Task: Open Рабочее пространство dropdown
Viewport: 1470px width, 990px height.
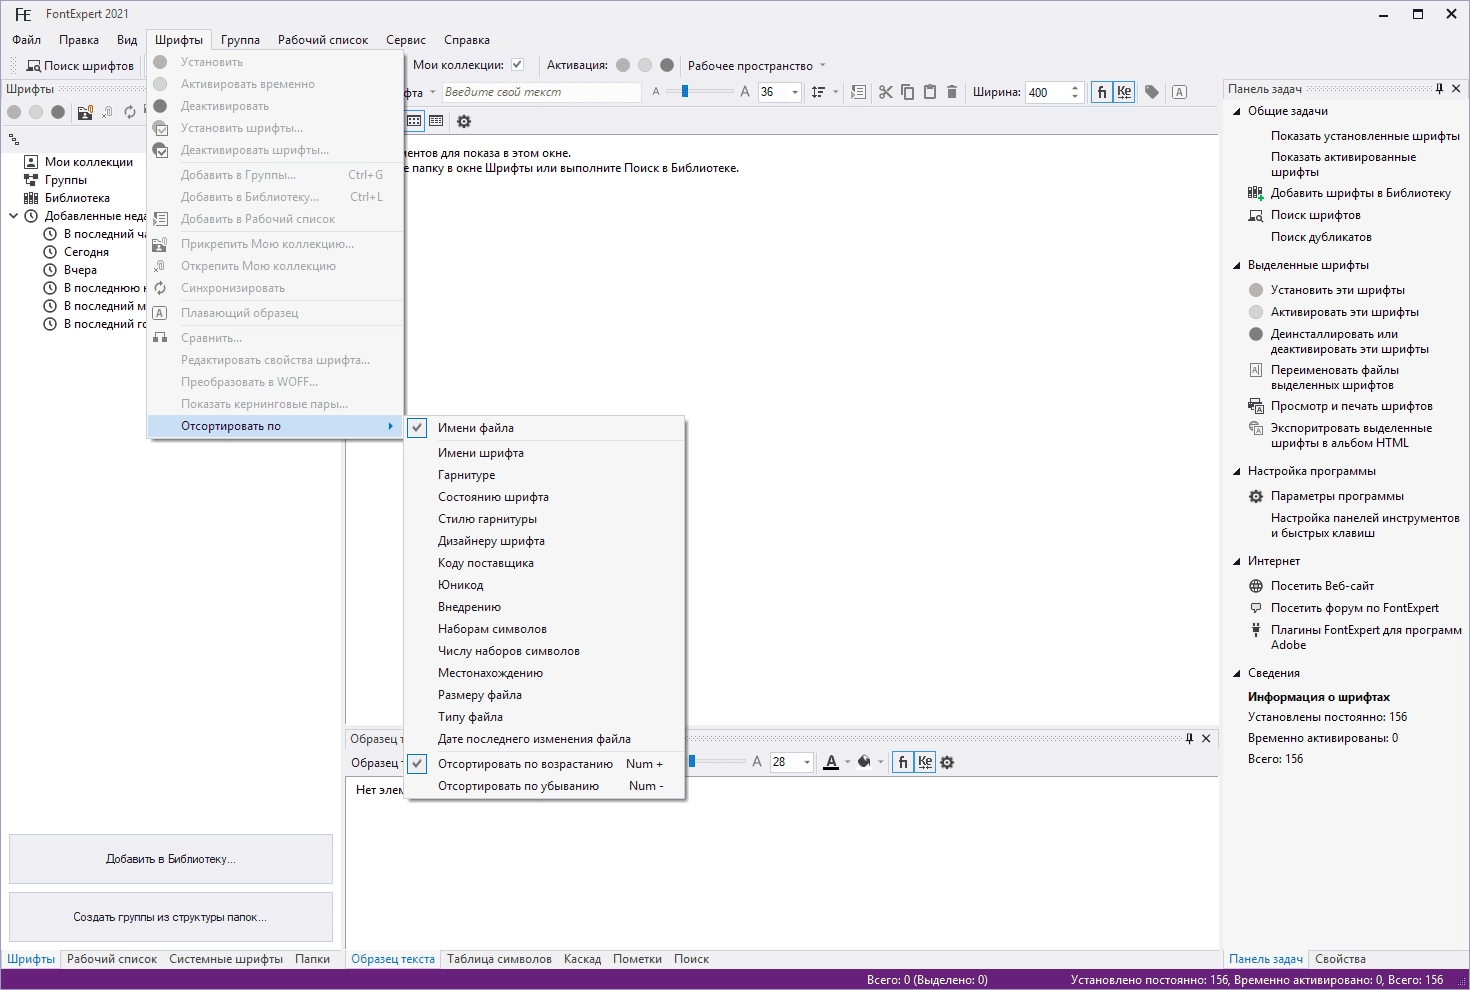Action: 757,66
